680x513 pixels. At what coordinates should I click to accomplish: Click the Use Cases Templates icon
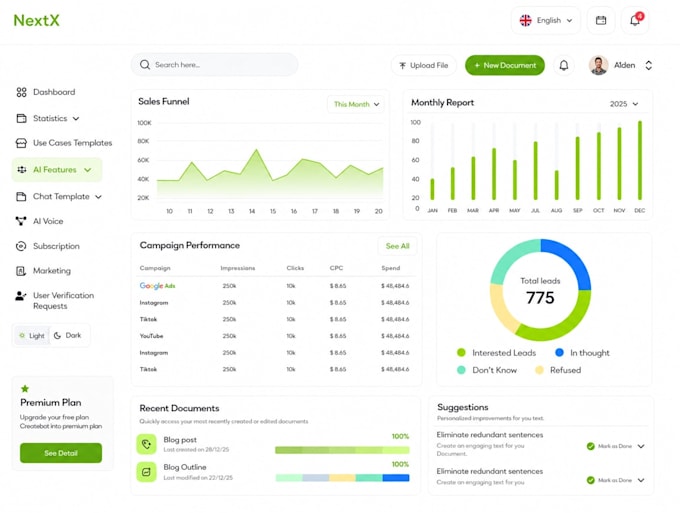(x=21, y=143)
